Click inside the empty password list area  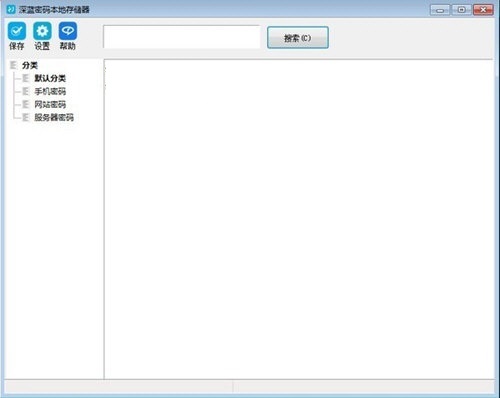tap(299, 219)
